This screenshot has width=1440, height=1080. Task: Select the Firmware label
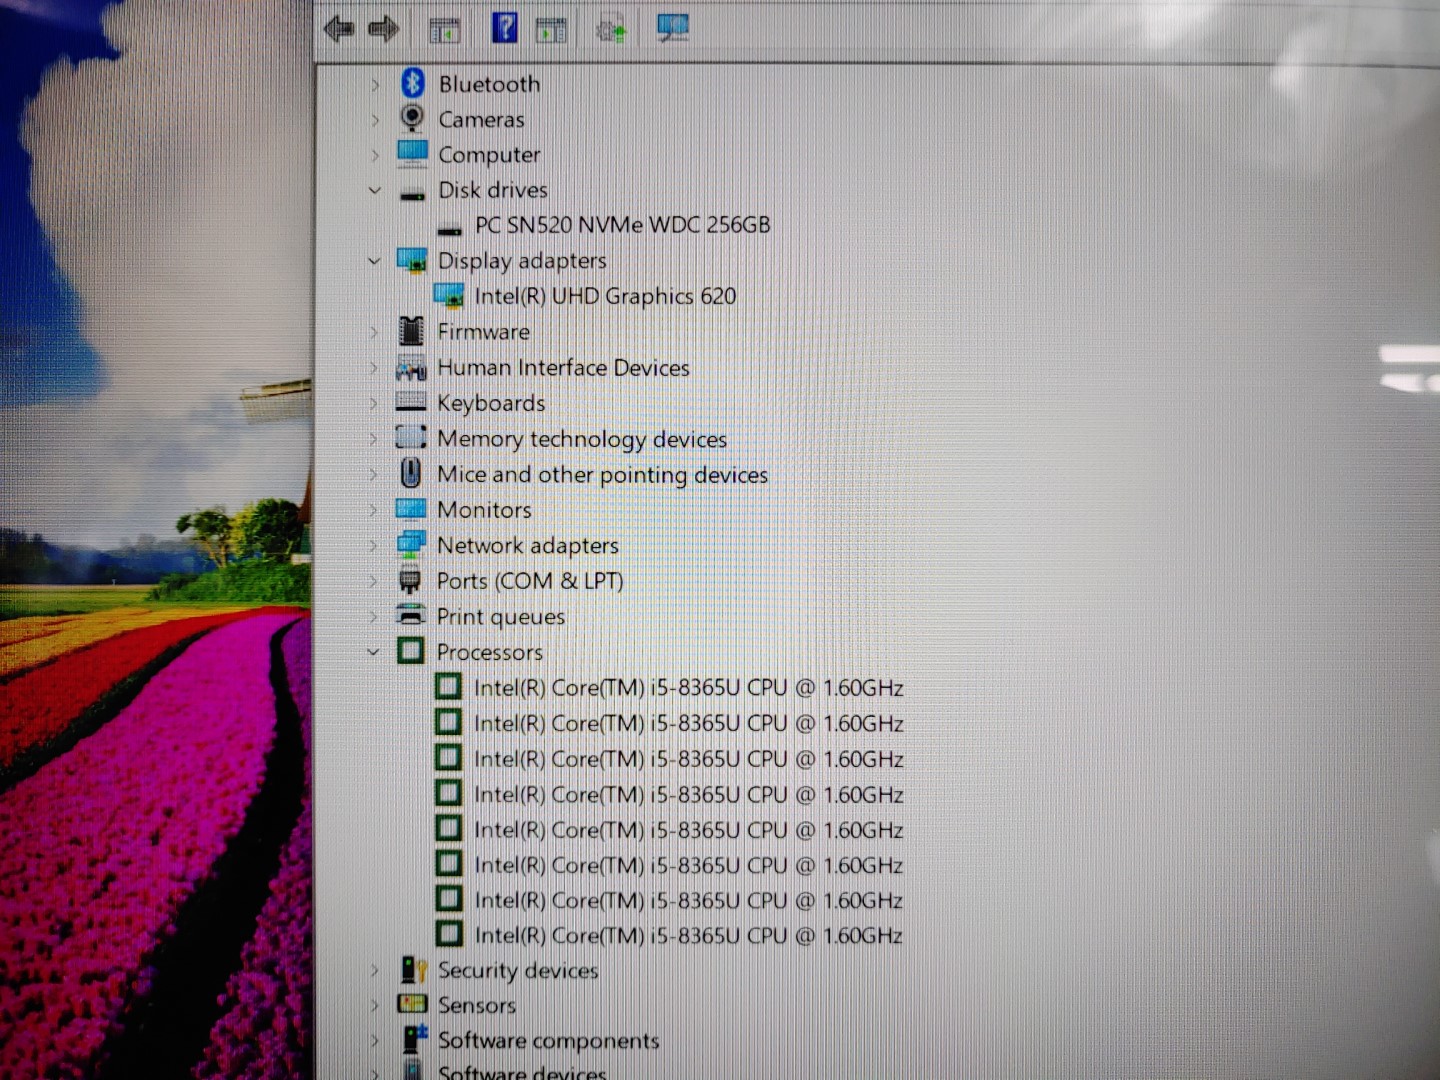tap(484, 331)
